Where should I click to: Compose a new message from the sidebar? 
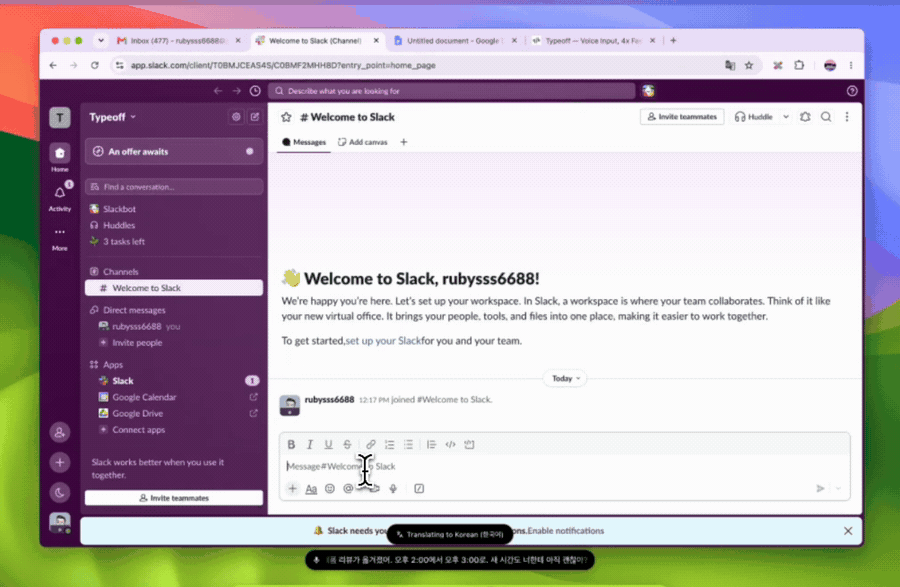pos(255,117)
